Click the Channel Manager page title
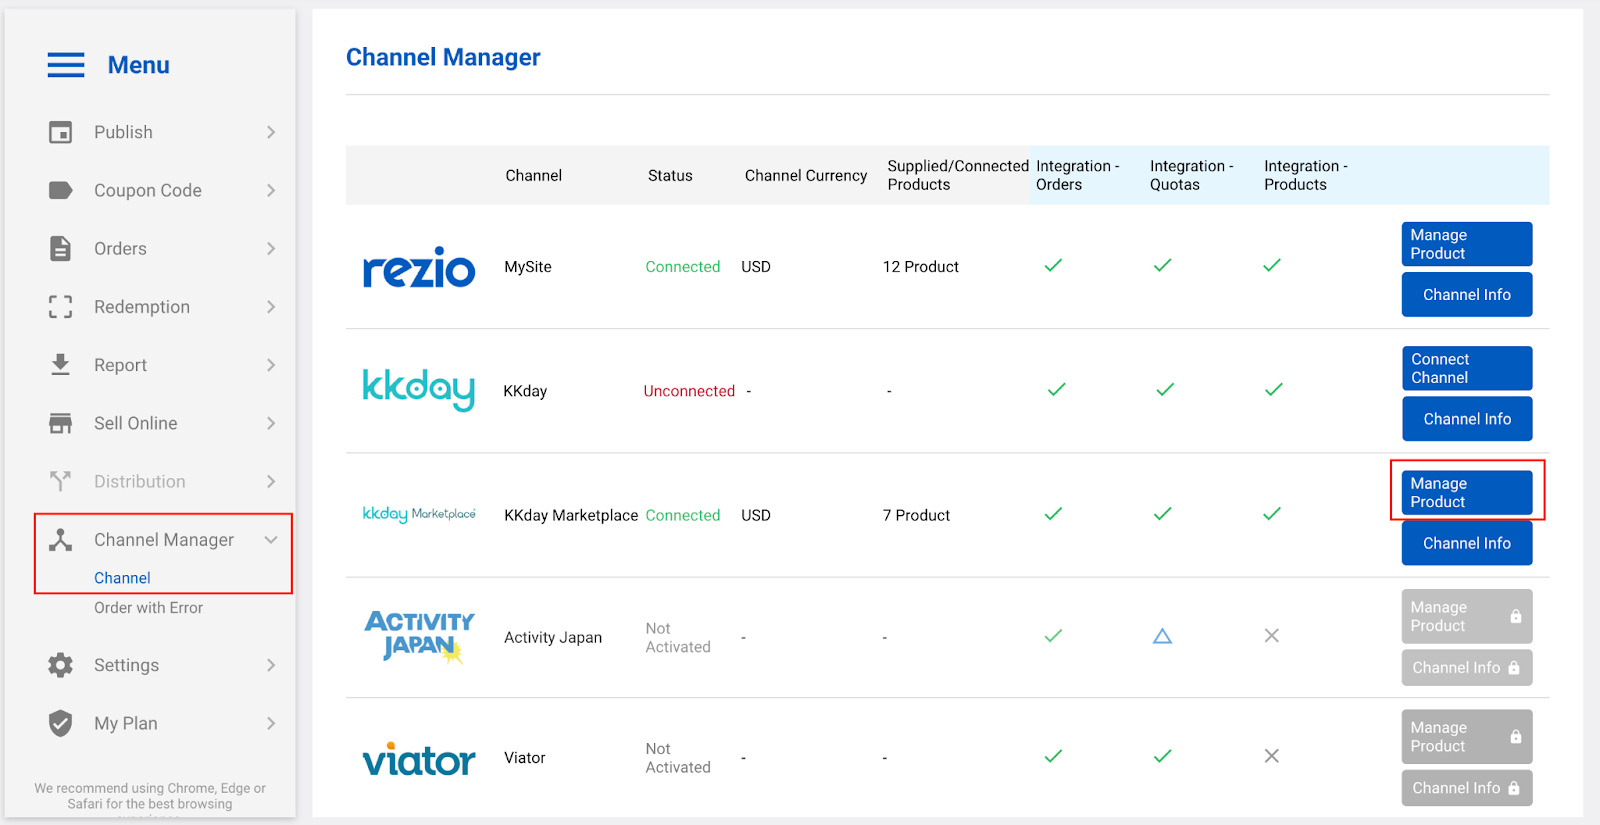The image size is (1600, 825). [x=443, y=57]
